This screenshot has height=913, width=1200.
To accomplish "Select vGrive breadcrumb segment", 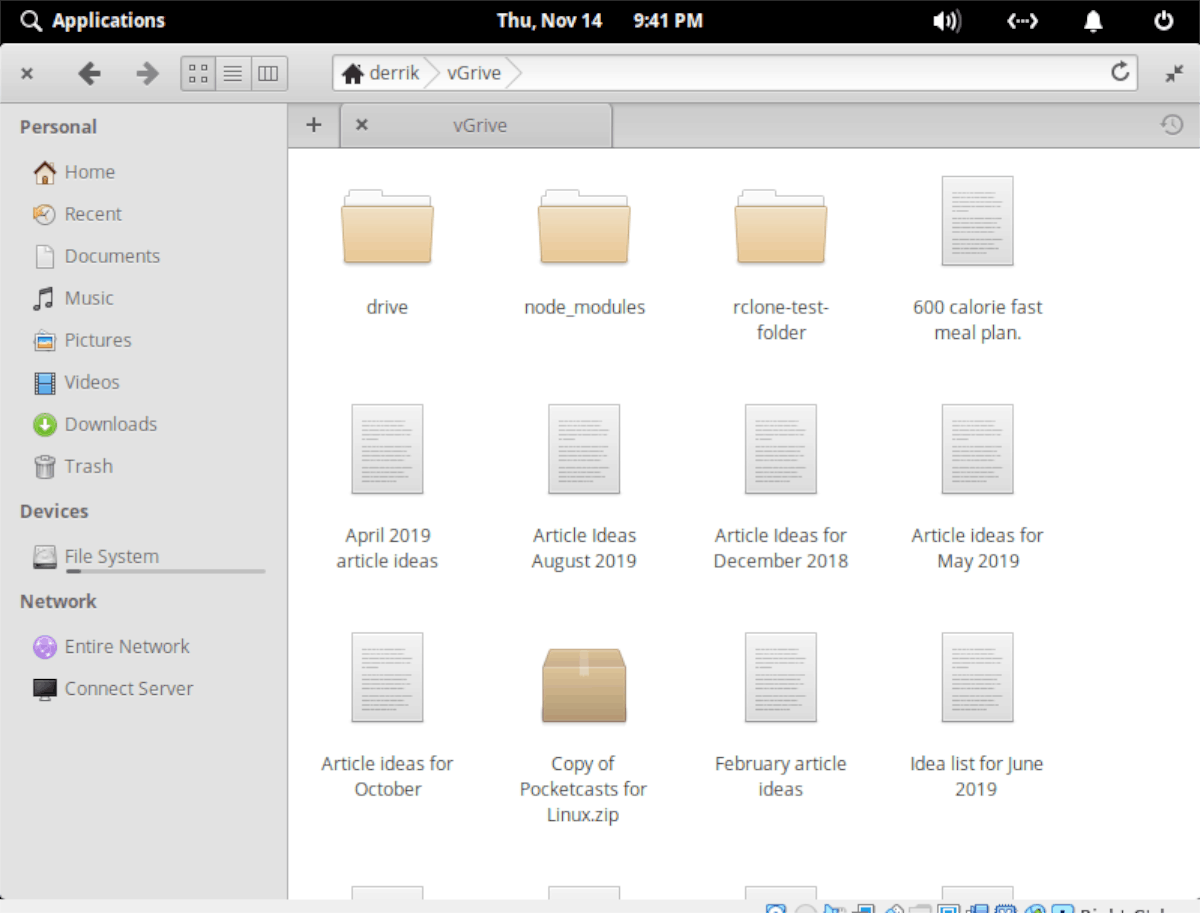I will pyautogui.click(x=474, y=73).
